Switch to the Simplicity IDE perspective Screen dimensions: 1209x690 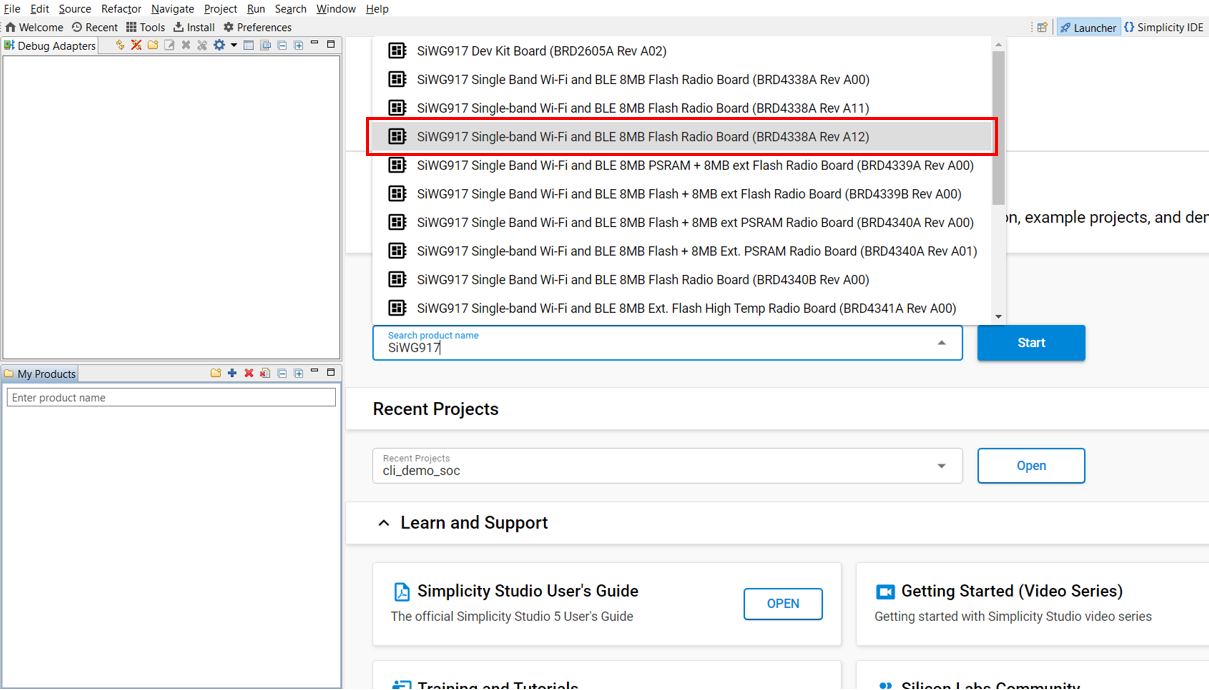point(1163,28)
